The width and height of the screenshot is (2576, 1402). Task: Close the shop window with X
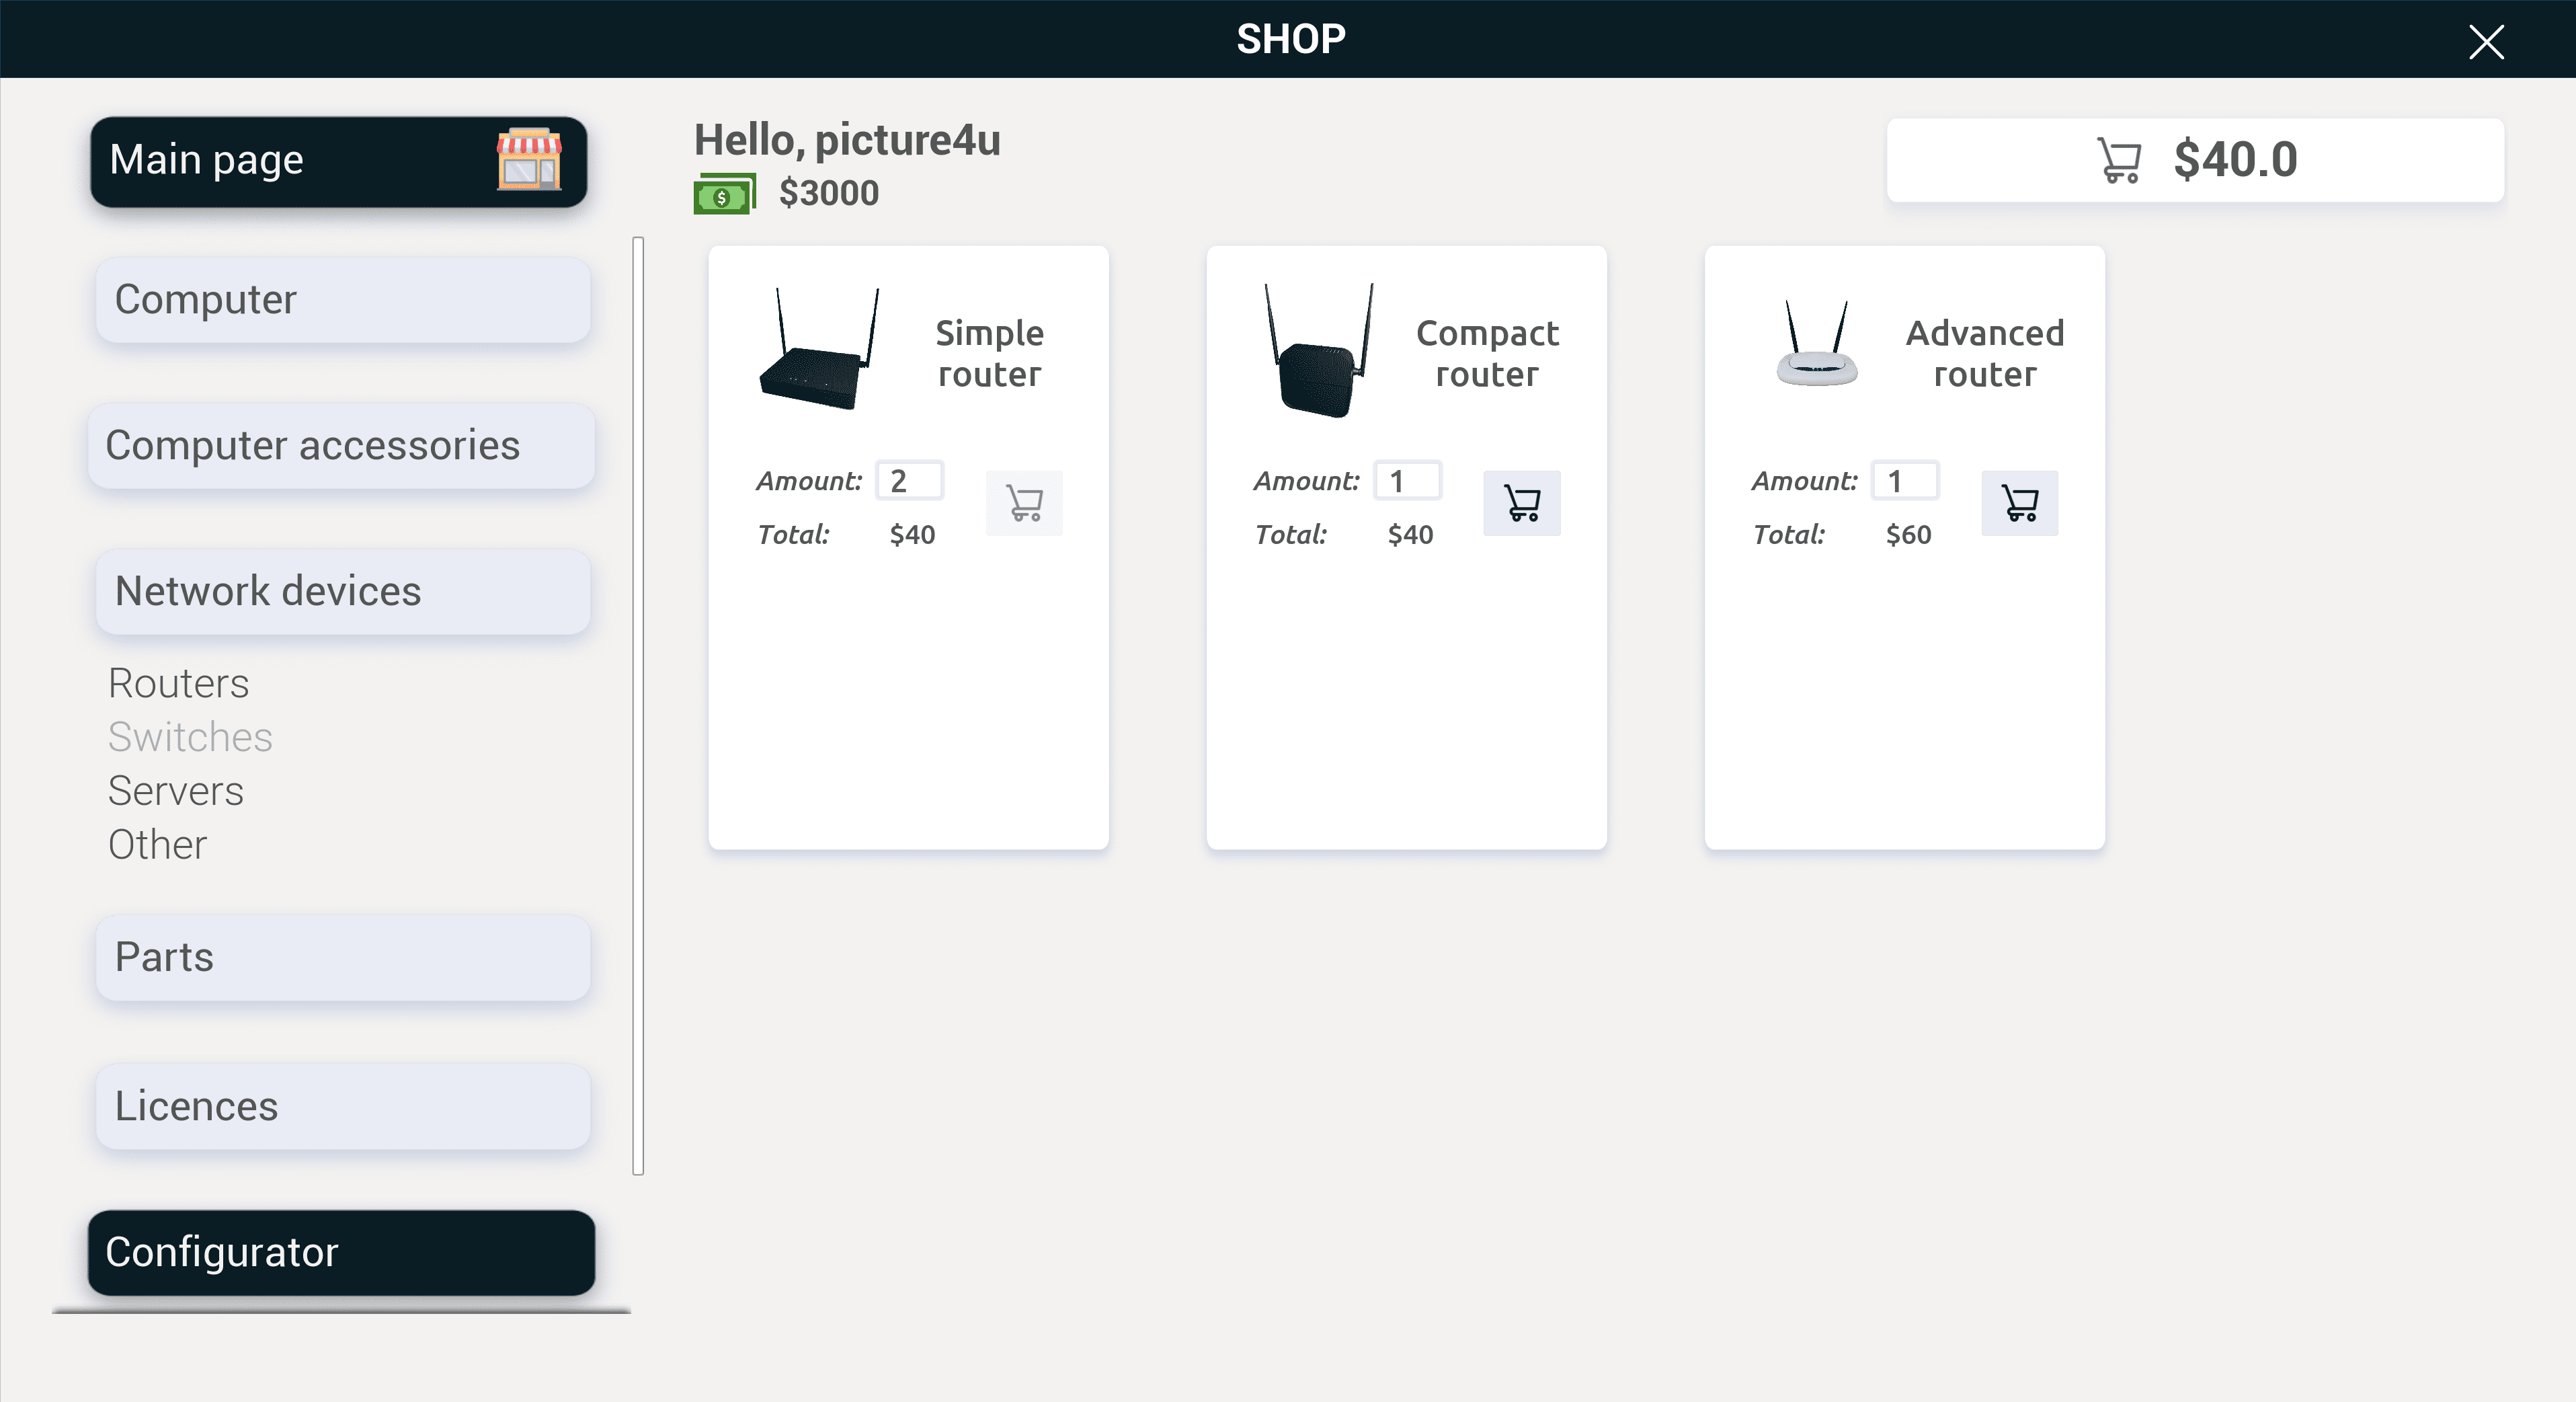tap(2486, 42)
